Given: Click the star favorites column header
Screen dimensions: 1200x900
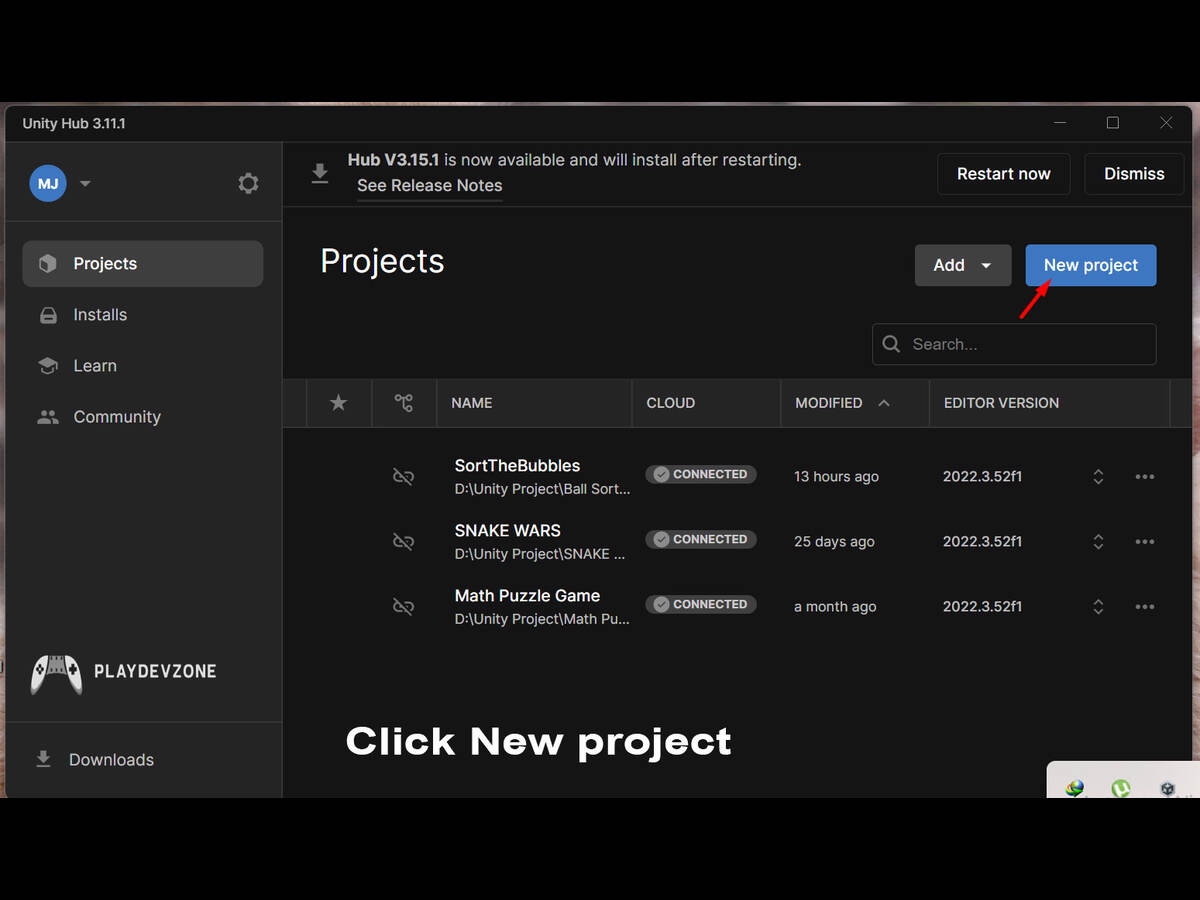Looking at the screenshot, I should click(x=339, y=403).
